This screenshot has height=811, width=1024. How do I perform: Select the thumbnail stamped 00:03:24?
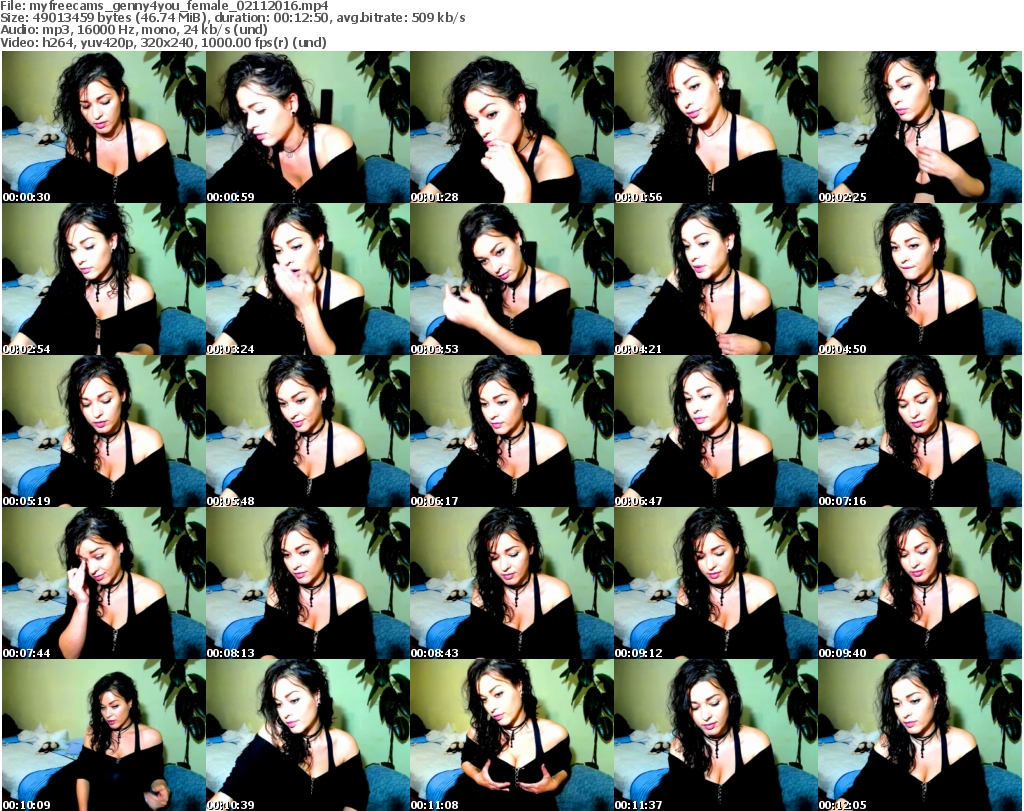coord(308,279)
